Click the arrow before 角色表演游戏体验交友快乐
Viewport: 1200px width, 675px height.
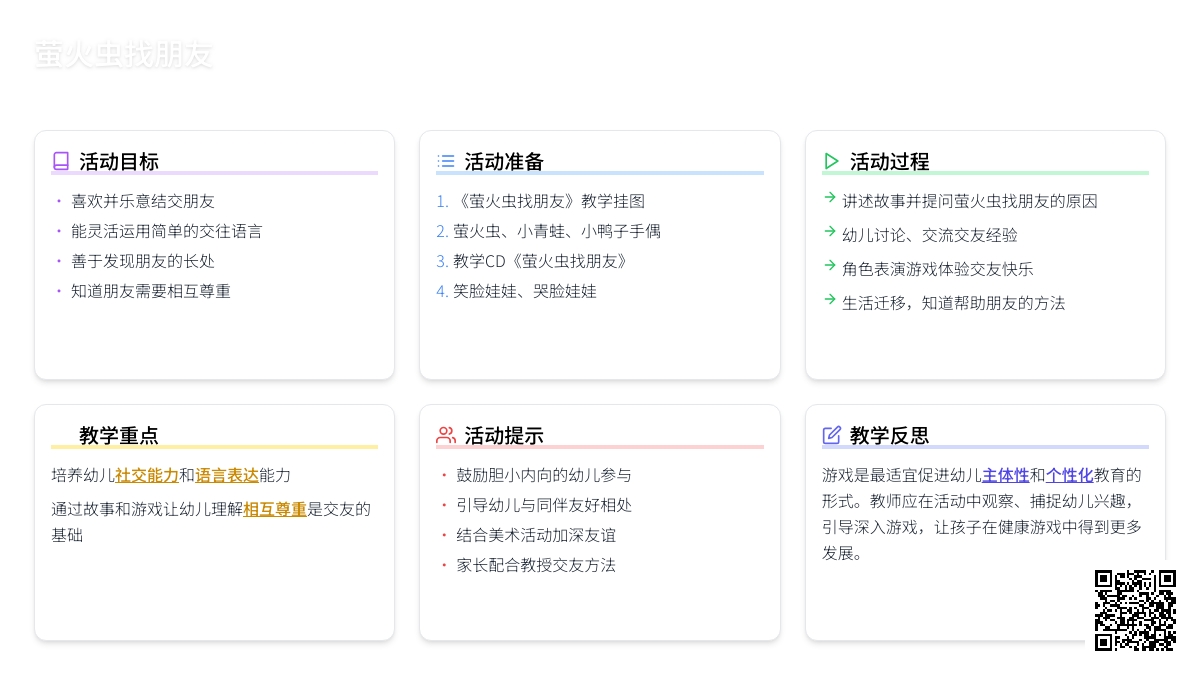(x=830, y=266)
